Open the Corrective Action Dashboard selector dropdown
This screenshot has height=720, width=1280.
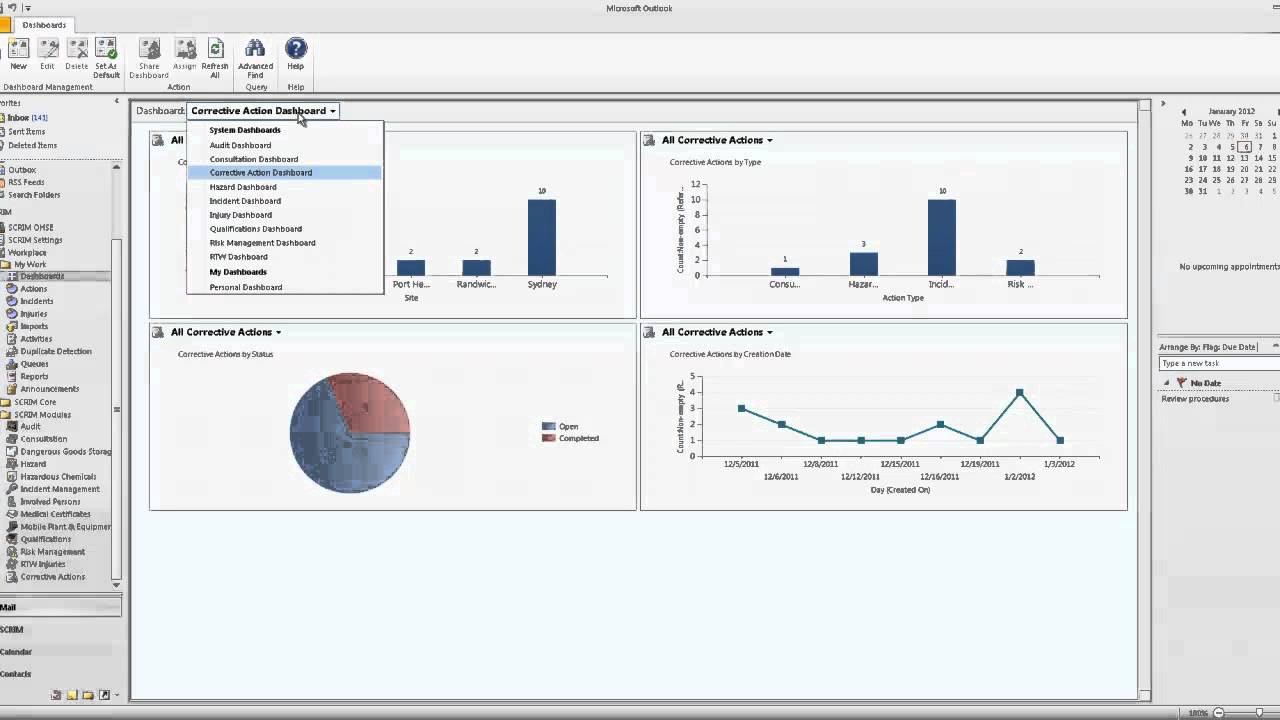point(263,111)
